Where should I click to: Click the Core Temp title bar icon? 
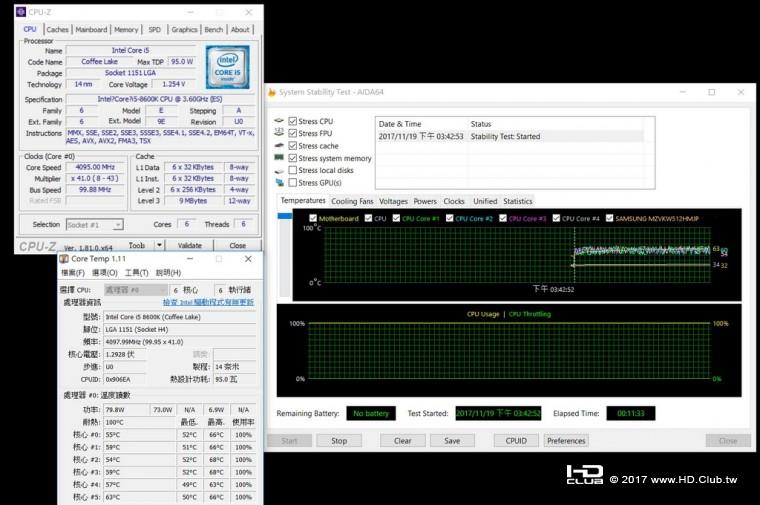64,258
